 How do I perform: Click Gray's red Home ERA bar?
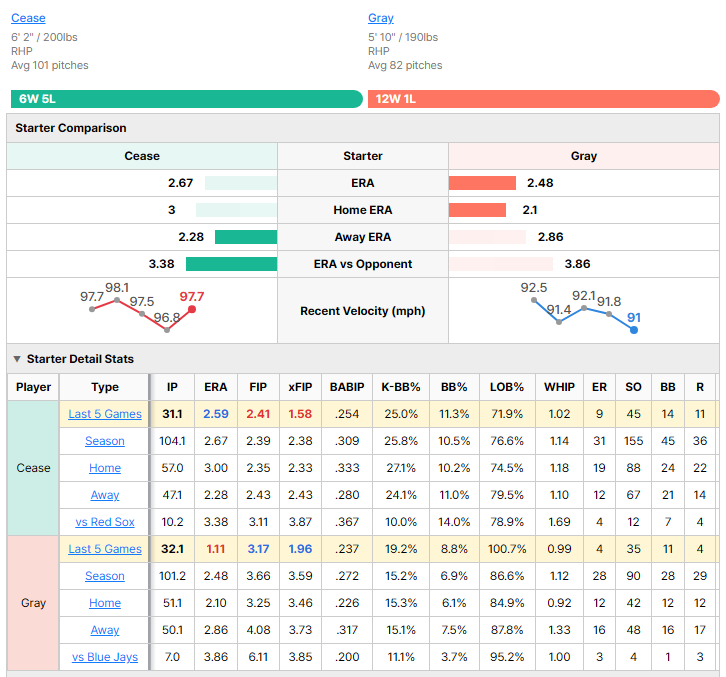pyautogui.click(x=477, y=210)
